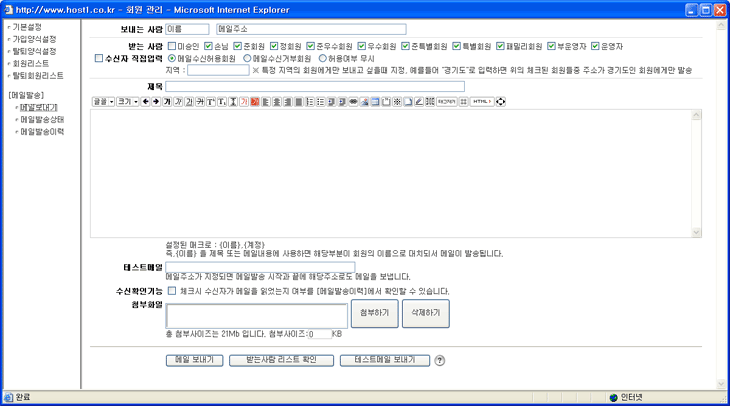Click the numbered list icon
Screen dimensions: 730x406
click(309, 101)
